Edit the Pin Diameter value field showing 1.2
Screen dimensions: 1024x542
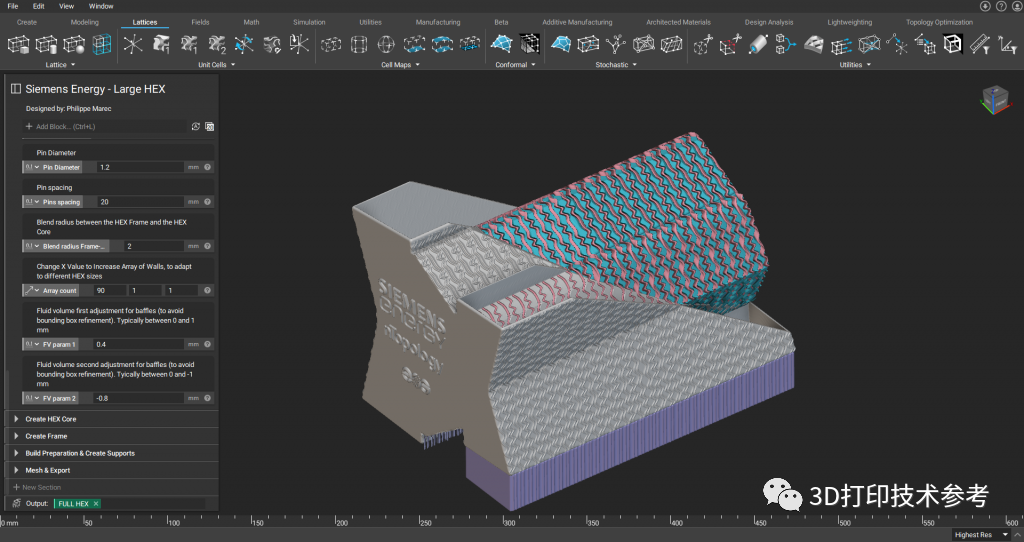point(140,167)
